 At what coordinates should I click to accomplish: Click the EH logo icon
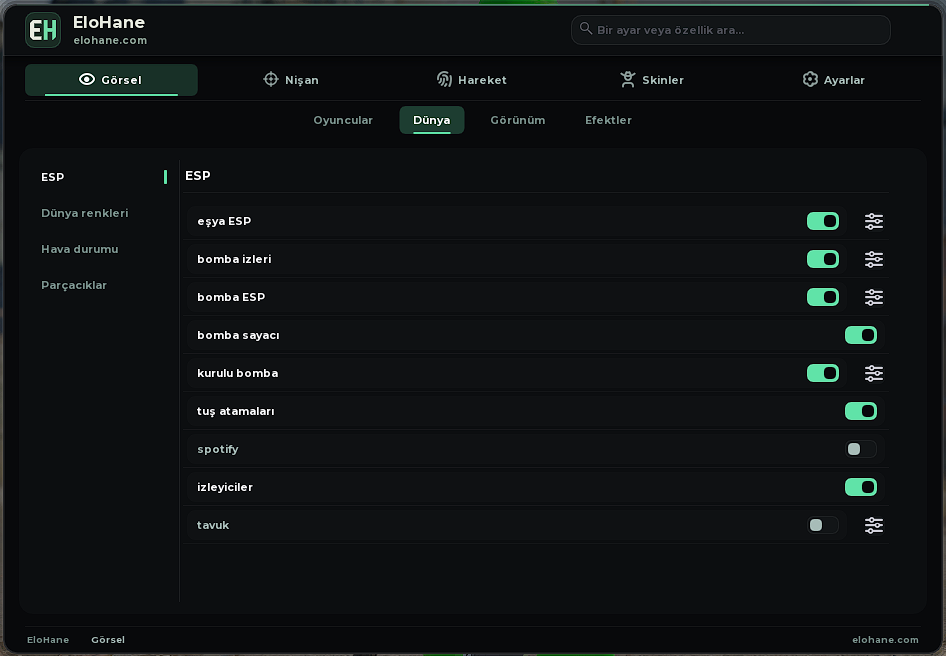click(43, 30)
